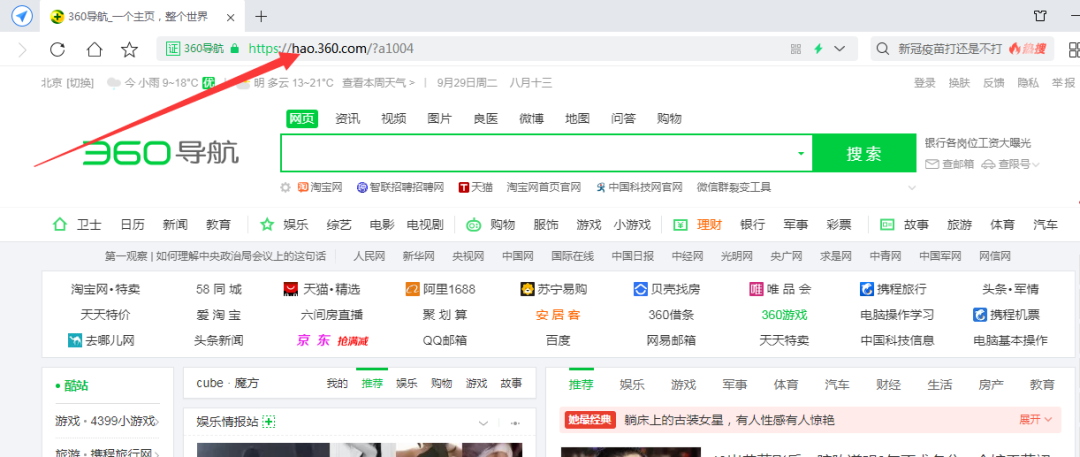Add module via green plus beside 娱乐情报站
Image resolution: width=1080 pixels, height=457 pixels.
269,421
